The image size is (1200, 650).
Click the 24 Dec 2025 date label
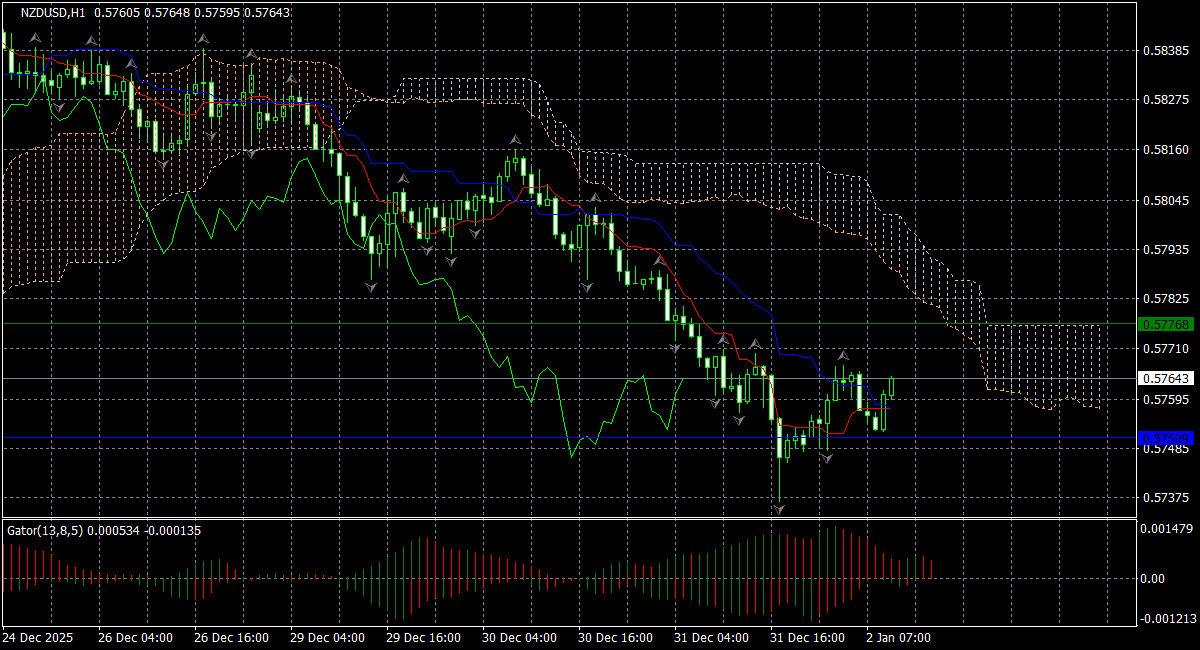pos(37,638)
